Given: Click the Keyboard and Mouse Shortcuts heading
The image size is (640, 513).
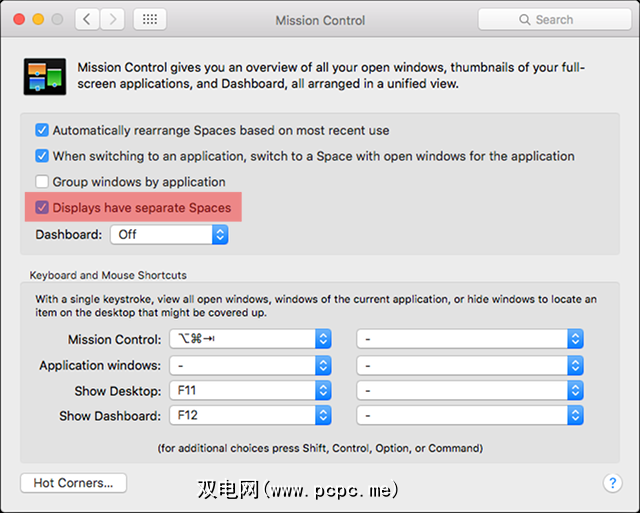Looking at the screenshot, I should coord(108,275).
